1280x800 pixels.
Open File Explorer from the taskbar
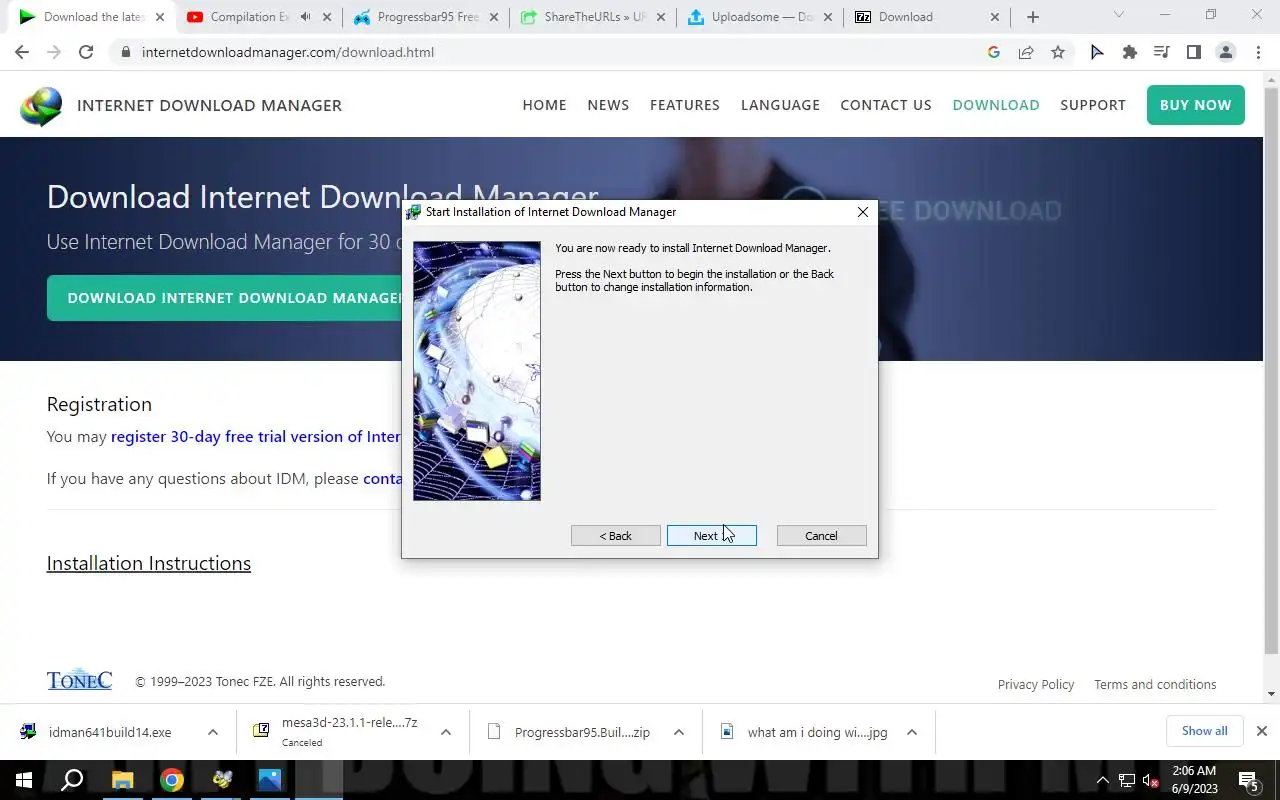pos(122,780)
